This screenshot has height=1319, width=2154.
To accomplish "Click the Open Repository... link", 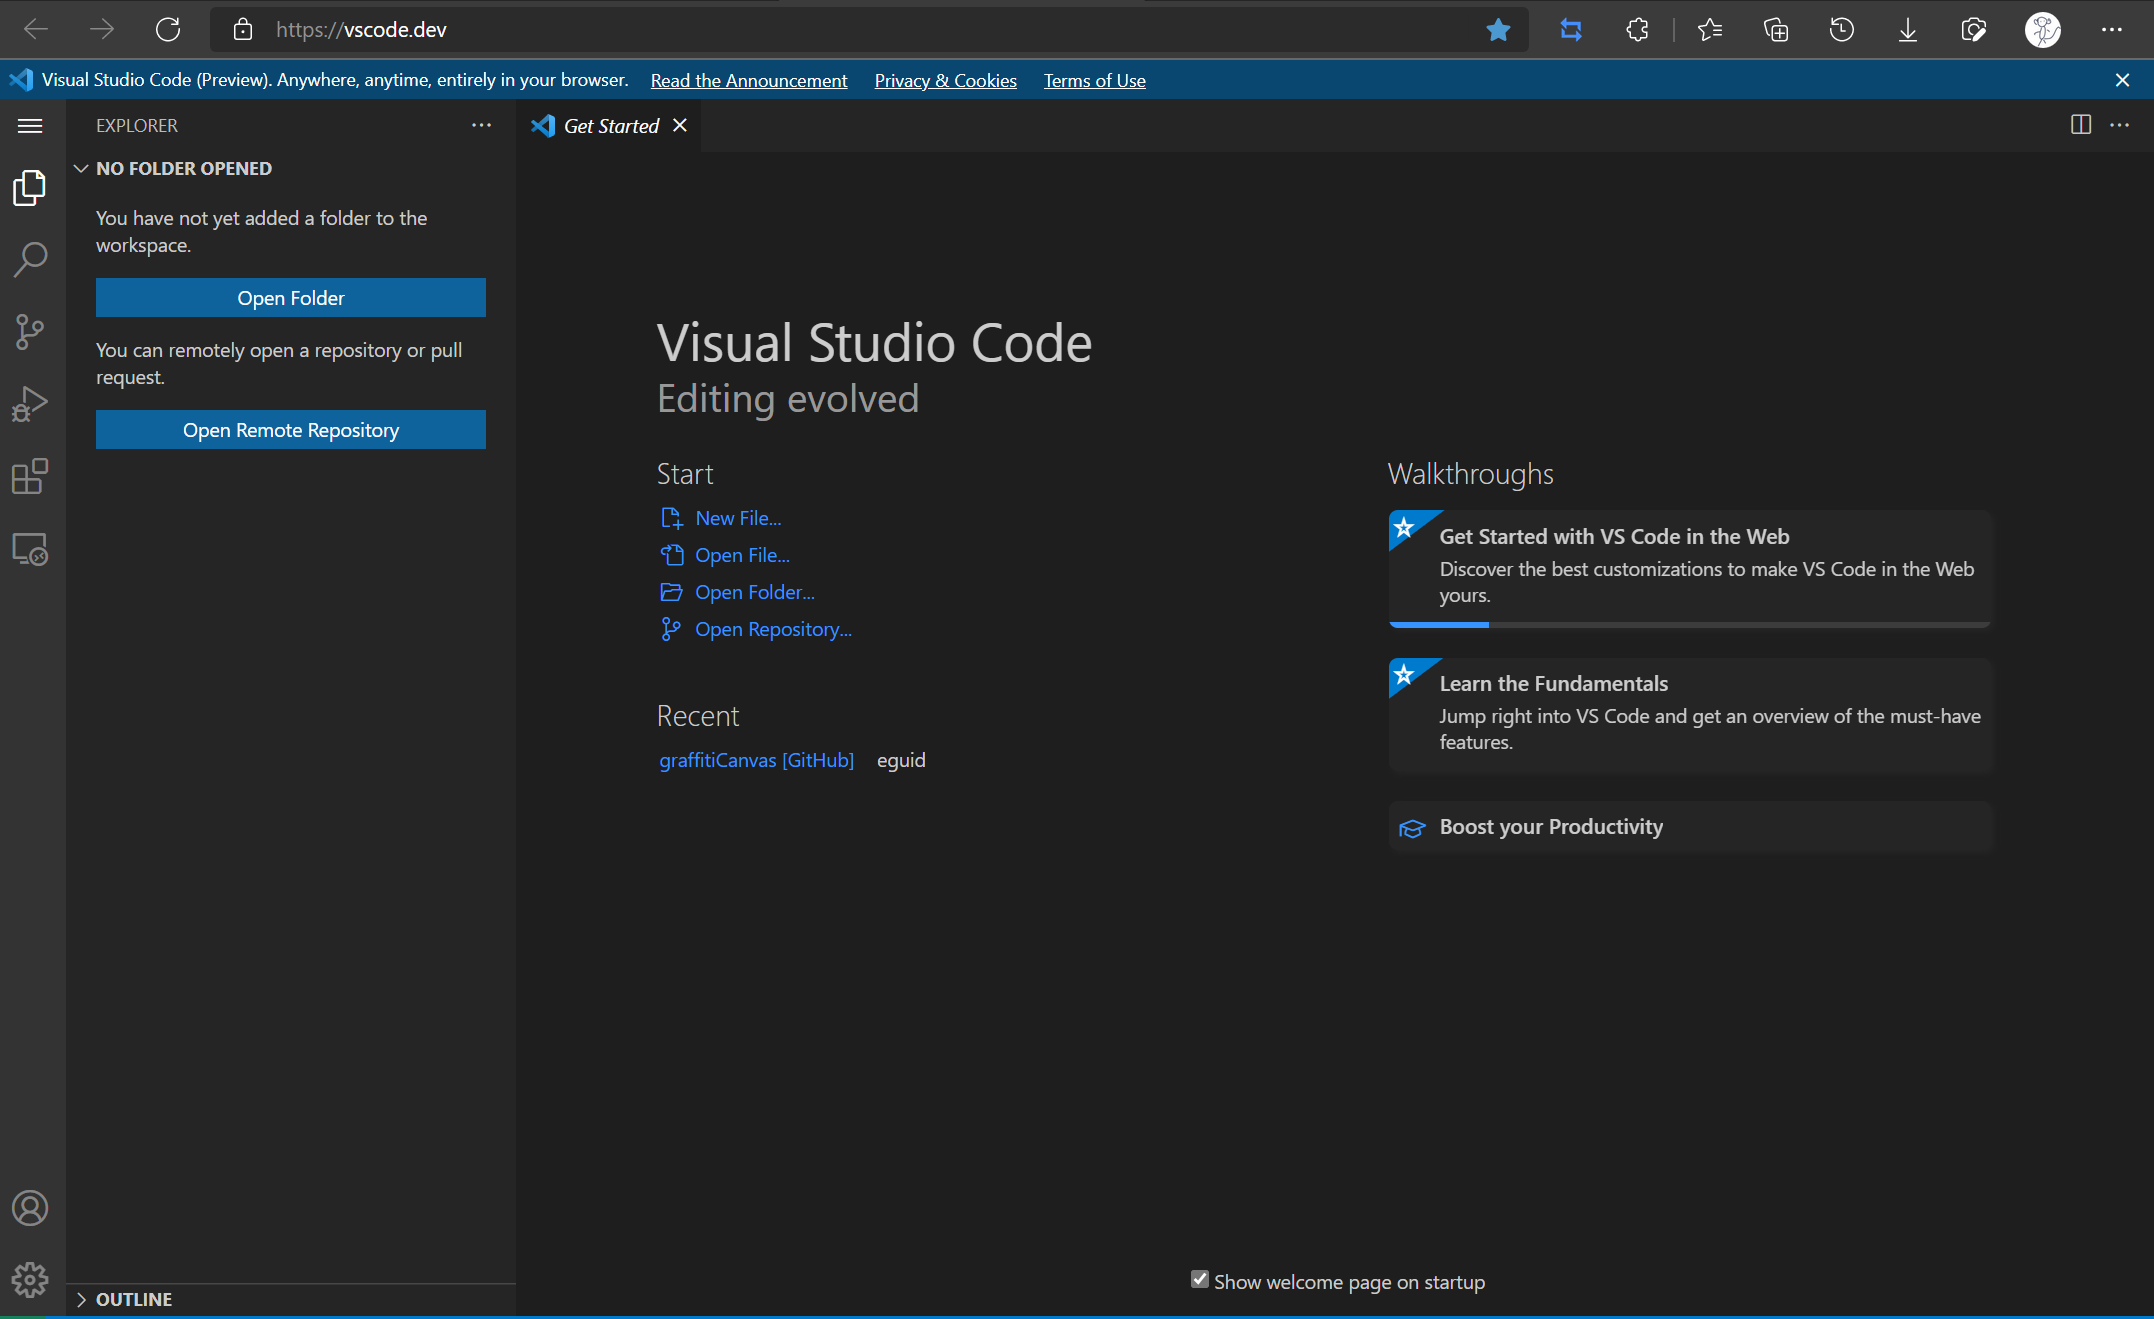I will (x=773, y=629).
